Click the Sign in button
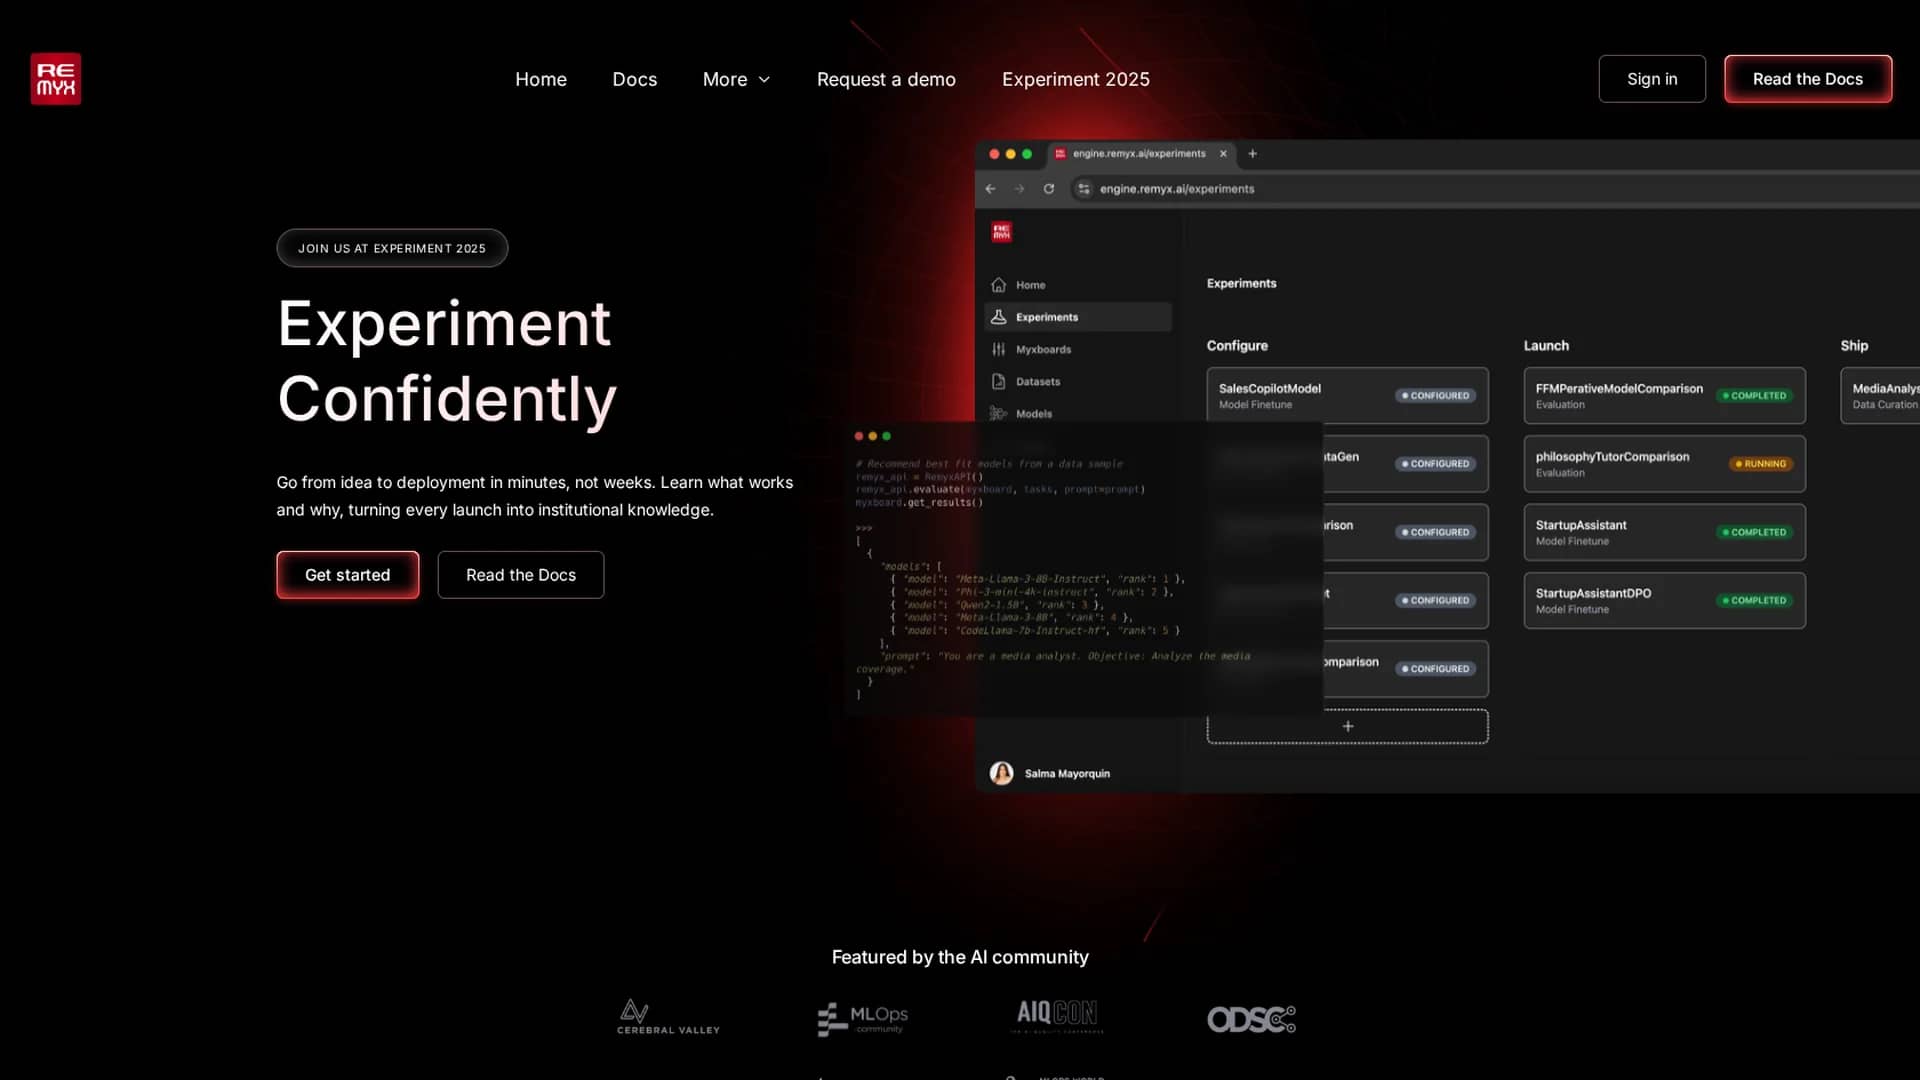Screen dimensions: 1920x1080 (1651, 79)
